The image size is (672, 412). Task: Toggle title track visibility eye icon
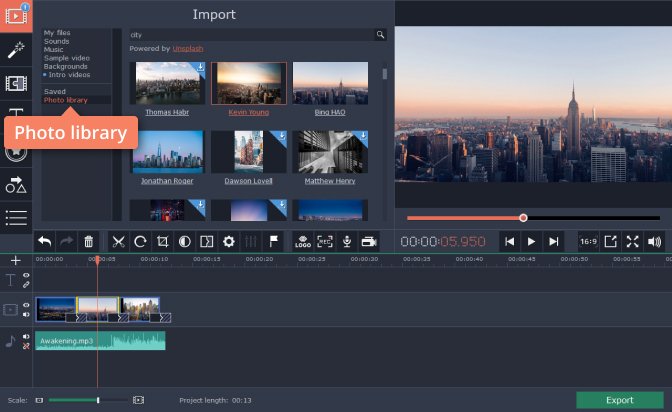(x=26, y=275)
